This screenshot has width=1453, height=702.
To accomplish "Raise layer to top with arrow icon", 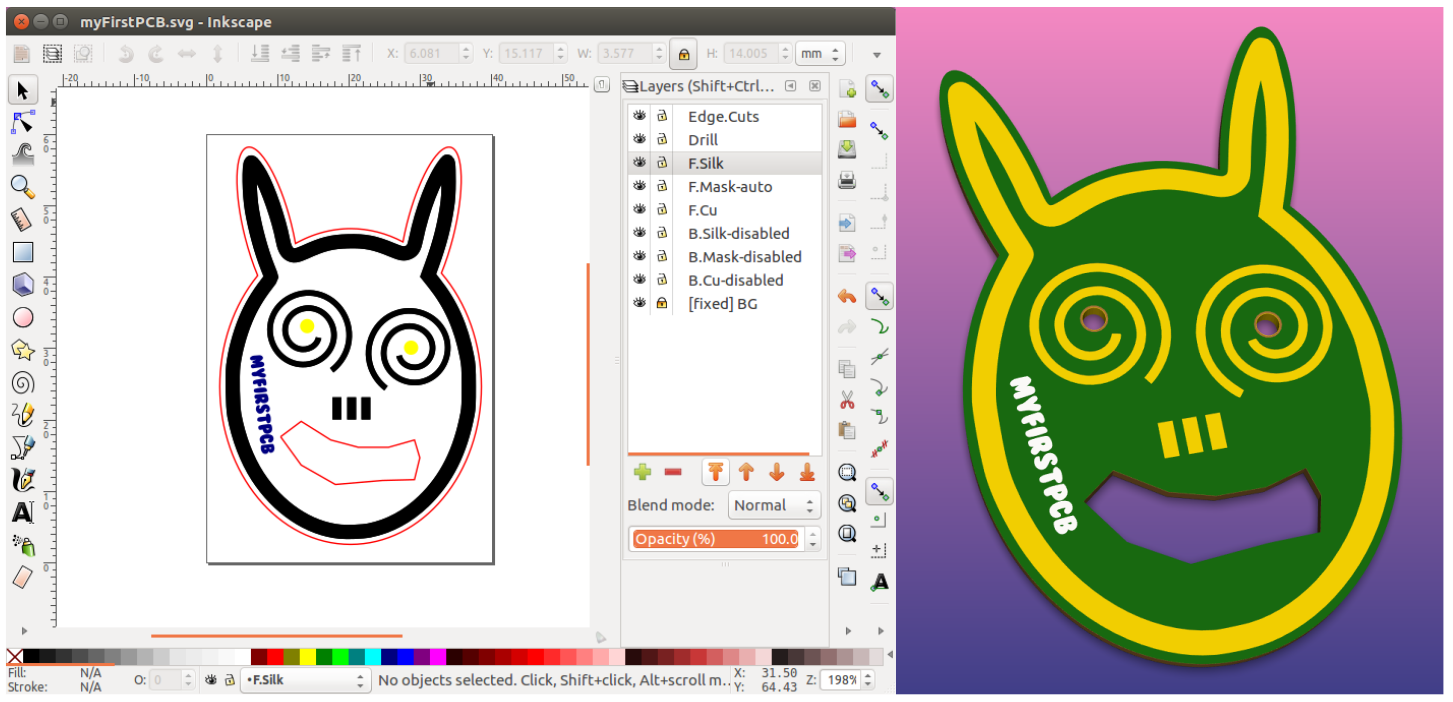I will pos(715,472).
